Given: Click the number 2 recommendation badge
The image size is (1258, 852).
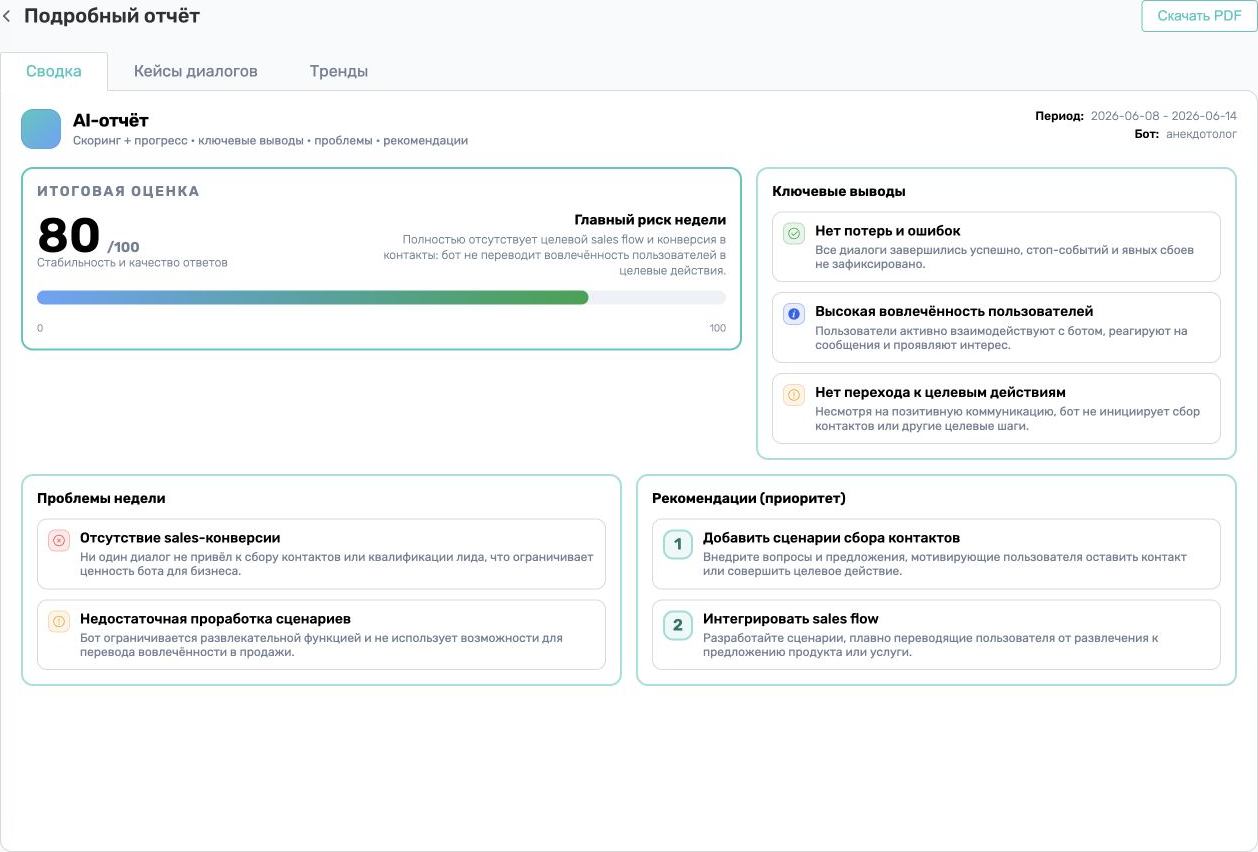Looking at the screenshot, I should click(678, 626).
